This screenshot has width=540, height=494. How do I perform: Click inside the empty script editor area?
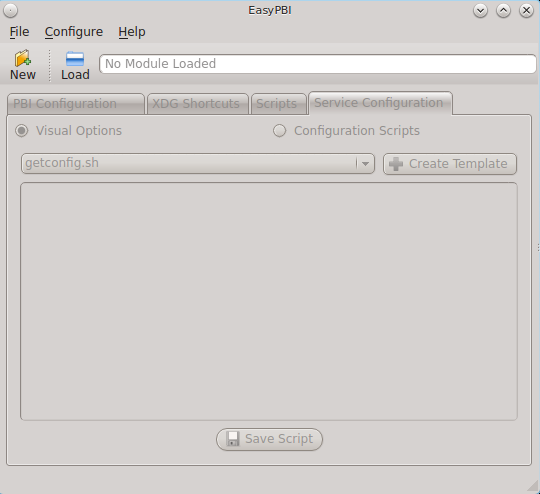pos(269,301)
